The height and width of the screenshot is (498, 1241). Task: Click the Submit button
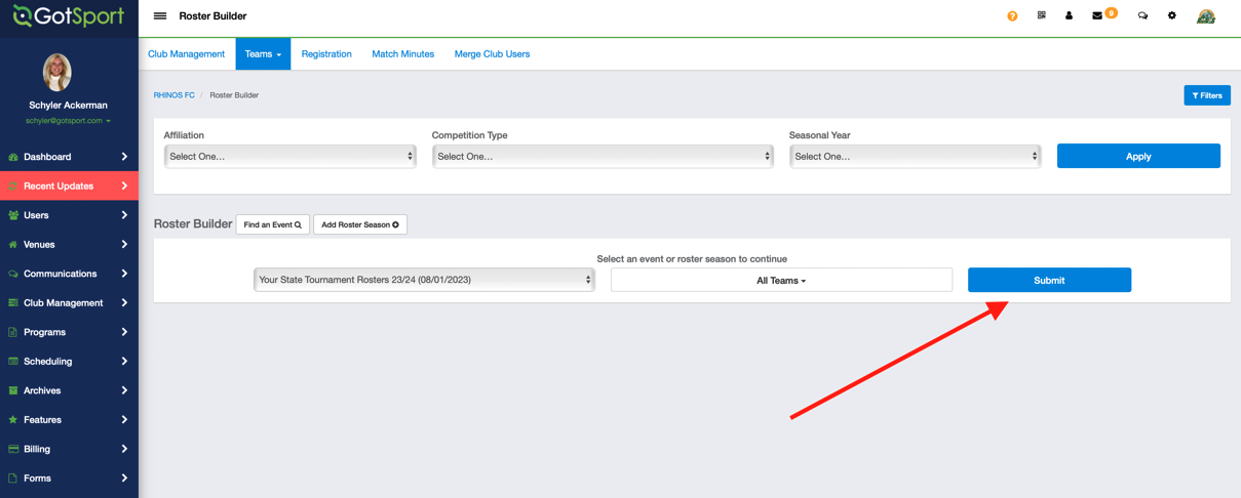pos(1049,280)
